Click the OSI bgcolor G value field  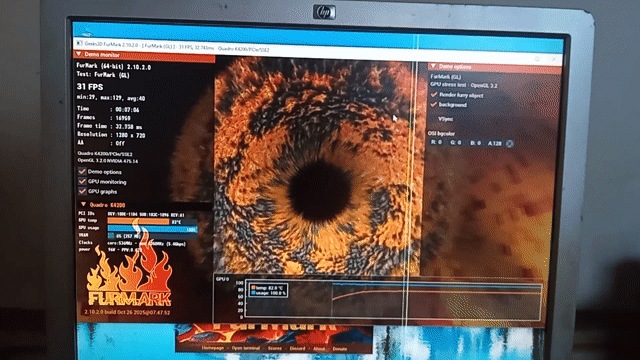(x=456, y=143)
